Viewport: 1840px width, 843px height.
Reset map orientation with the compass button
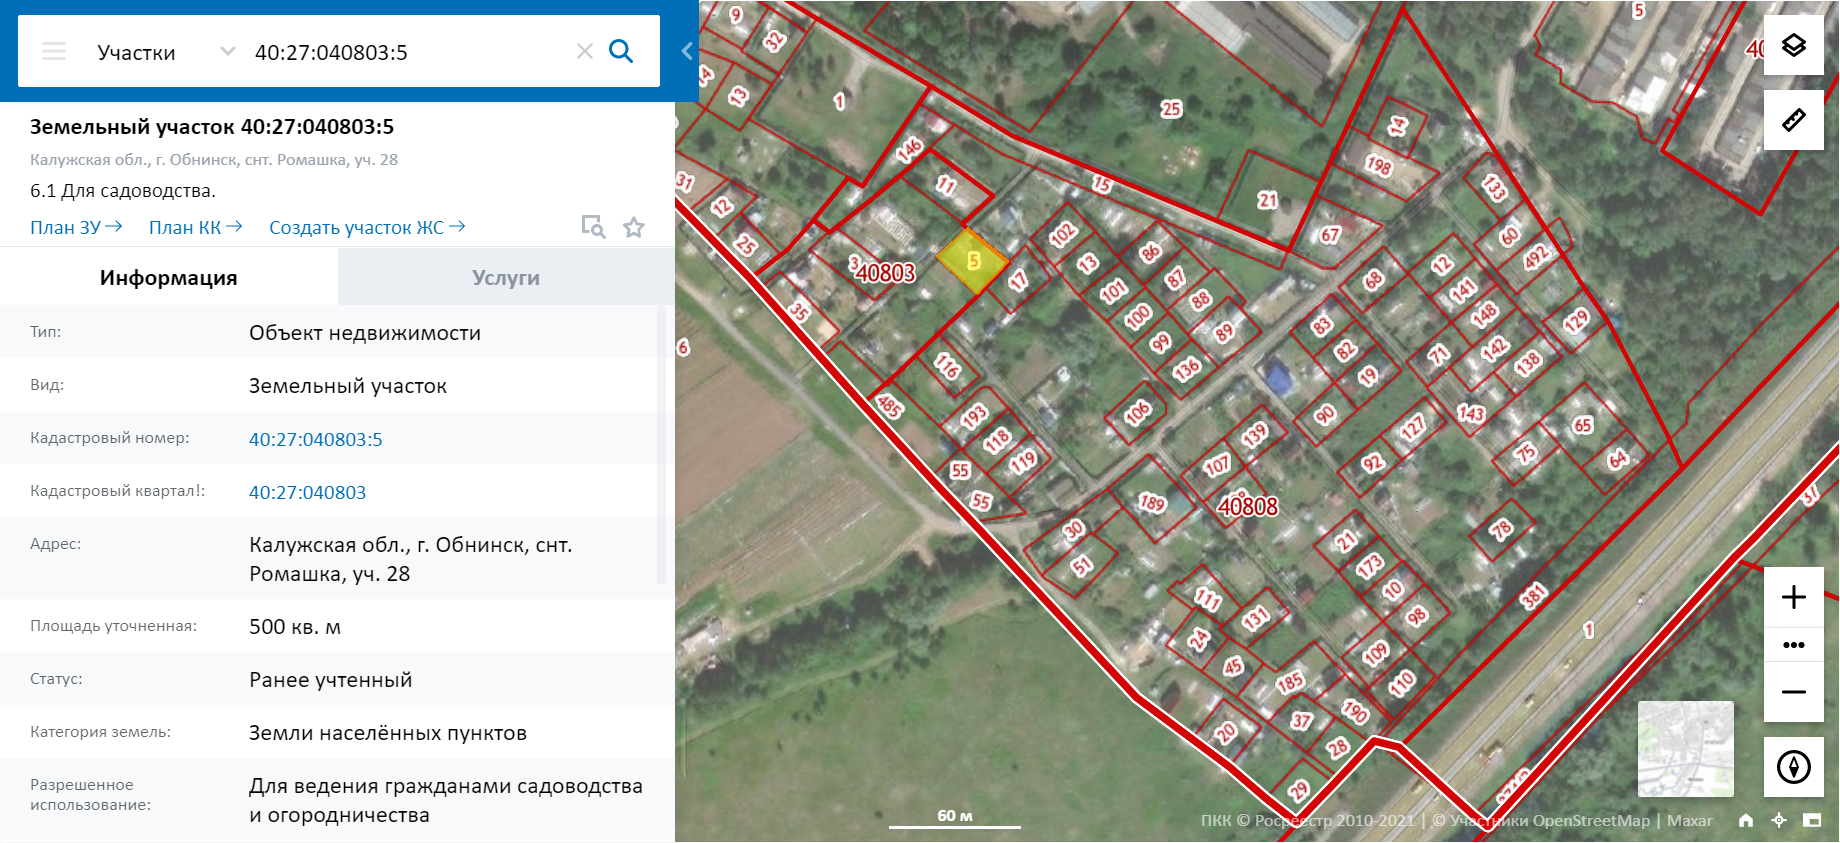click(1794, 767)
